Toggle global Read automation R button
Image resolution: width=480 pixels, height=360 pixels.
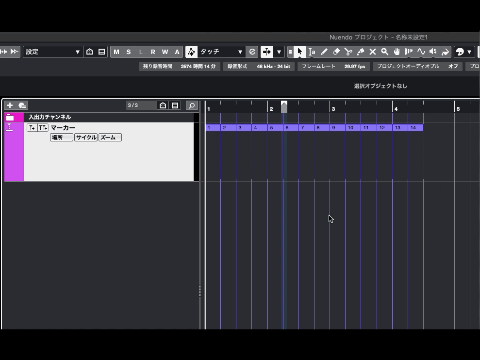153,52
